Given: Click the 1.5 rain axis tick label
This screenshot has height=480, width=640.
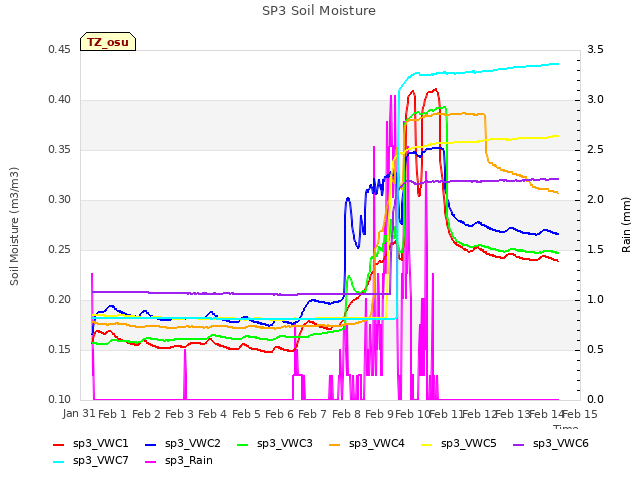Looking at the screenshot, I should click(596, 249).
